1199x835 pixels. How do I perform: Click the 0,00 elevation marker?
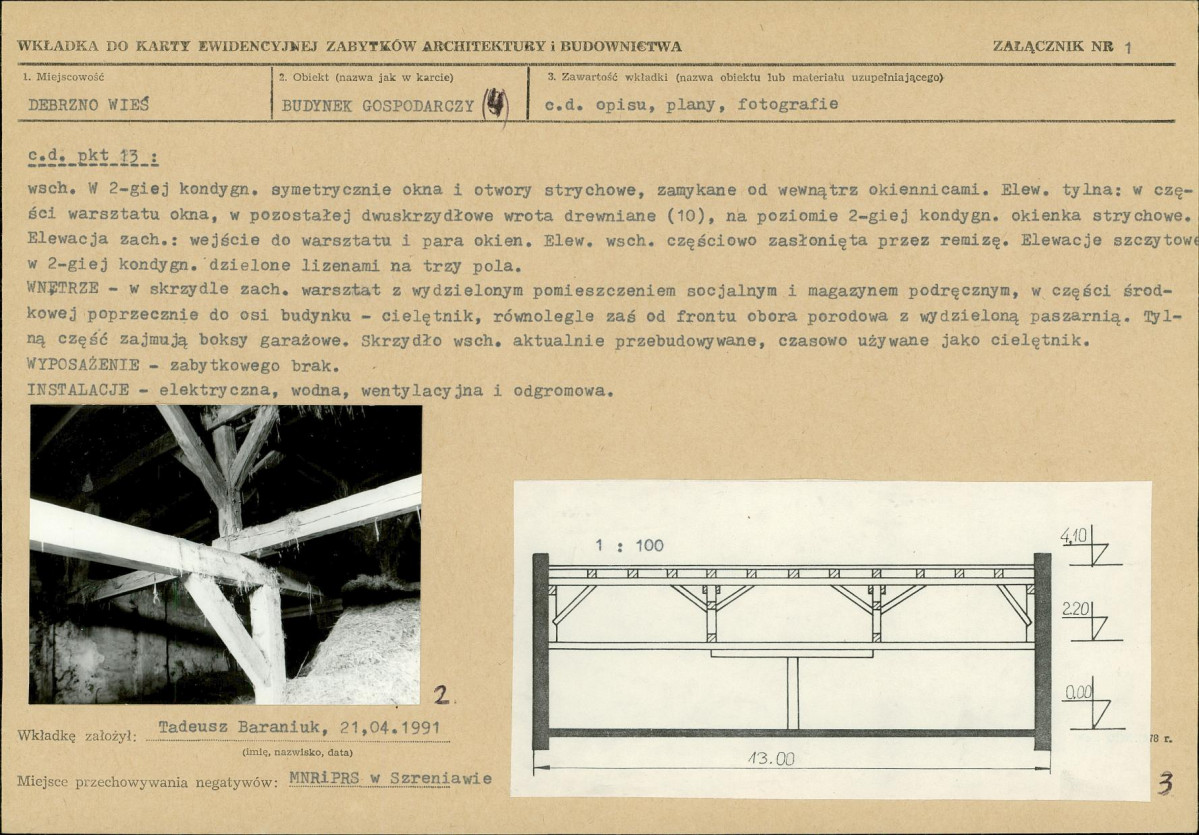pyautogui.click(x=1078, y=690)
